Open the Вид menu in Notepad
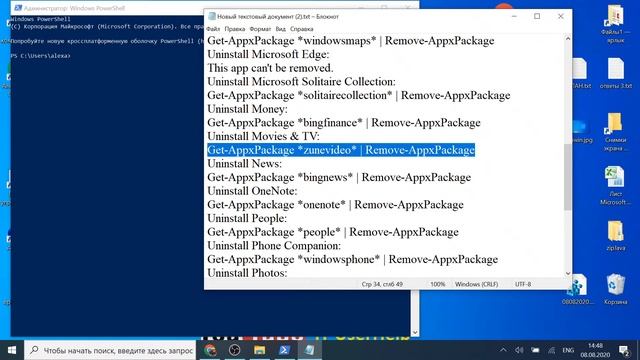Image resolution: width=640 pixels, height=360 pixels. click(280, 29)
